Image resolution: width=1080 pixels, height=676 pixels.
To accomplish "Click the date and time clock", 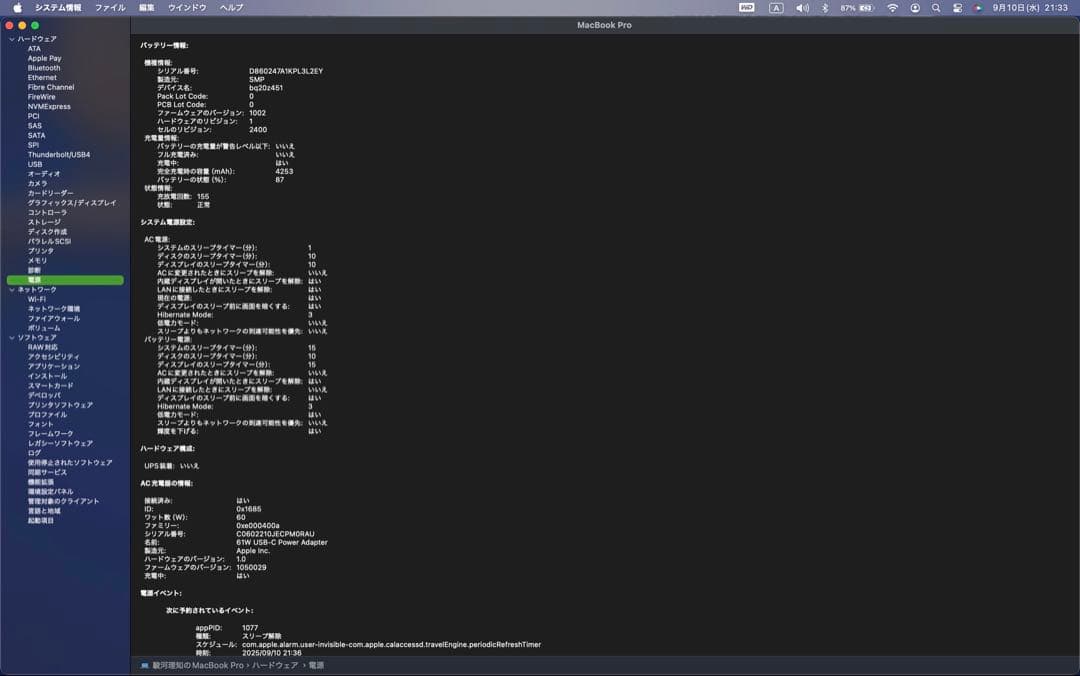I will pos(1030,7).
